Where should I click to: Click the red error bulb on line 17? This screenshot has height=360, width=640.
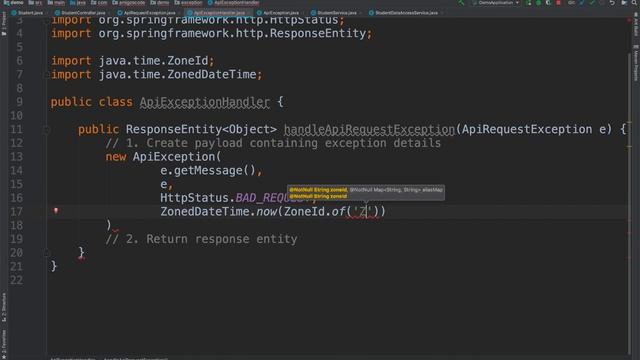click(56, 211)
